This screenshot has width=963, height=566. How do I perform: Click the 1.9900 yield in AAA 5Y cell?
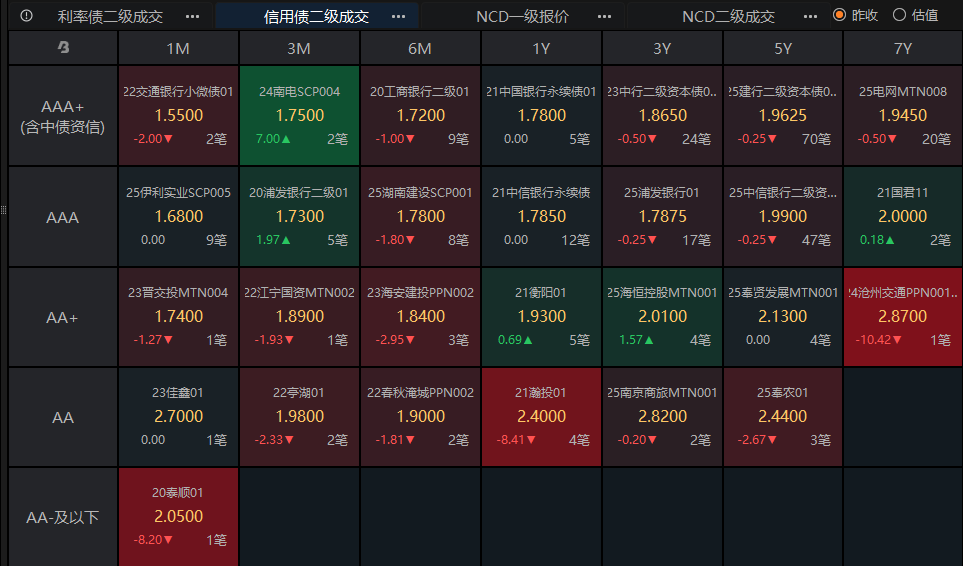[782, 216]
